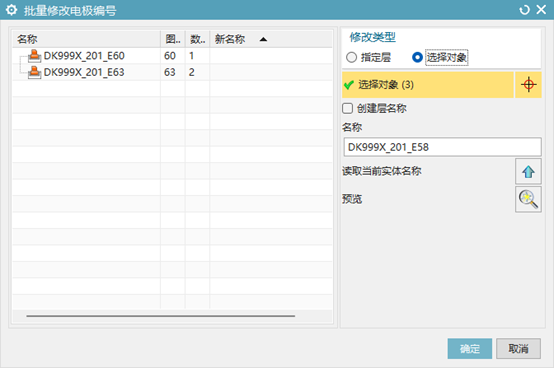Select row DK999X_201_E63 in the list
The height and width of the screenshot is (368, 554).
[172, 72]
